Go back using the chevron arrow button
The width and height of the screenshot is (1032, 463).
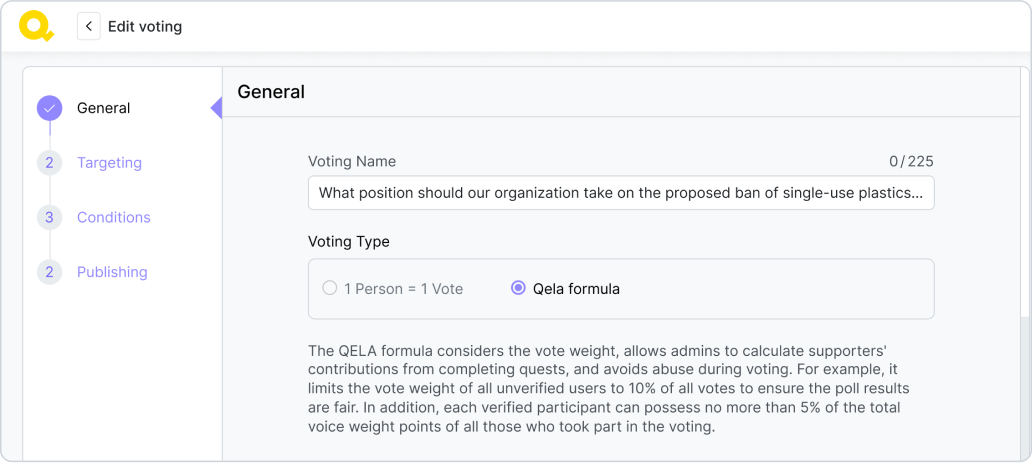(x=89, y=27)
